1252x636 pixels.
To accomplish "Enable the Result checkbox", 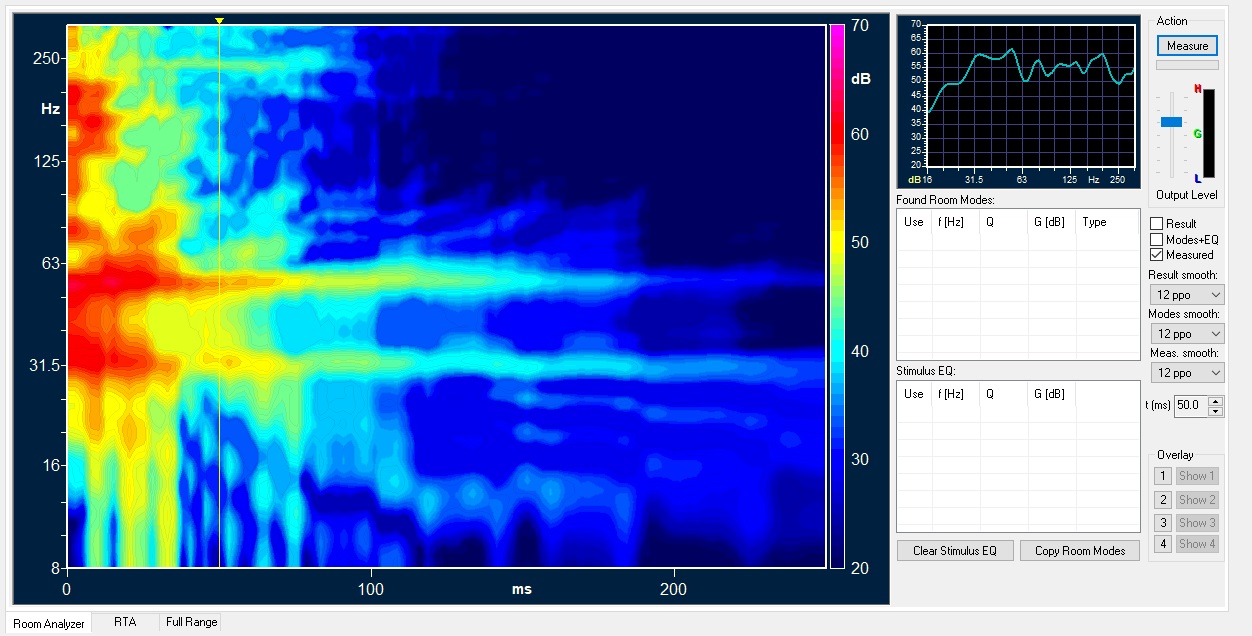I will (1157, 224).
